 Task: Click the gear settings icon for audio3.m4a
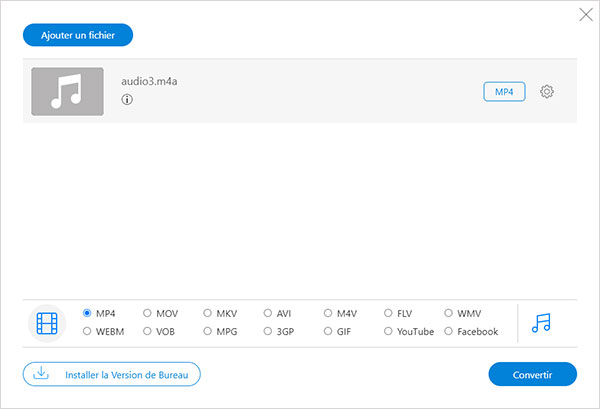pyautogui.click(x=547, y=92)
